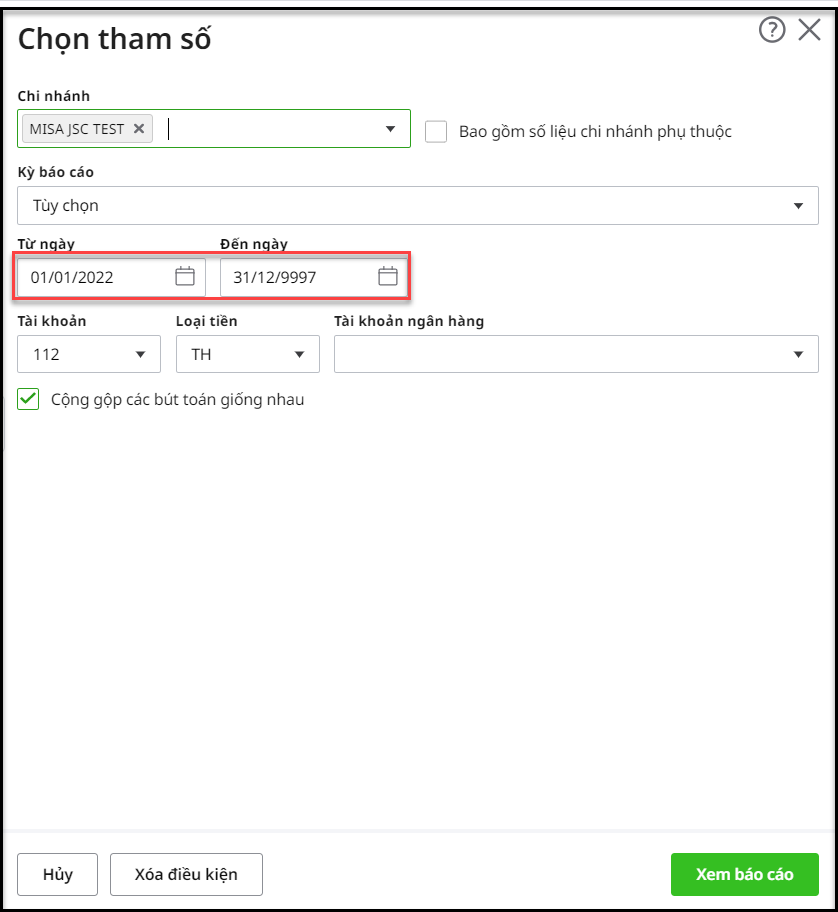Viewport: 838px width, 912px height.
Task: Click the Tùy chọn value in Kỳ báo cáo
Action: tap(66, 206)
